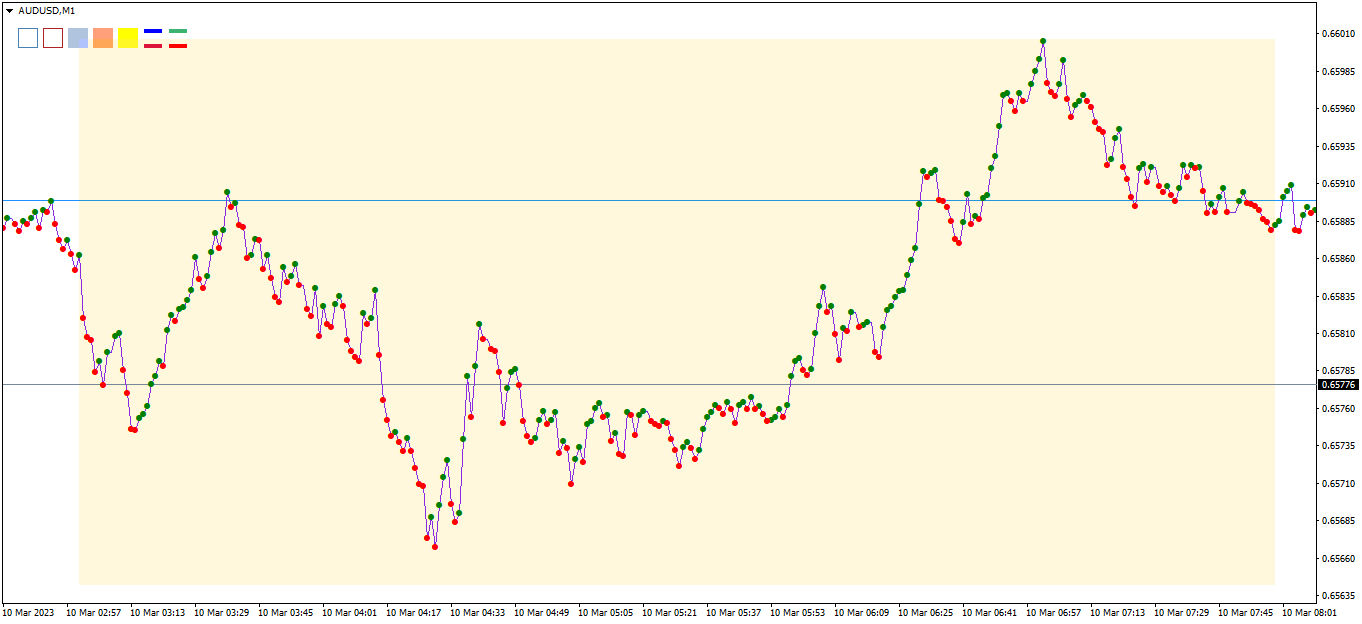Select the red outlined rectangle tool

(53, 38)
